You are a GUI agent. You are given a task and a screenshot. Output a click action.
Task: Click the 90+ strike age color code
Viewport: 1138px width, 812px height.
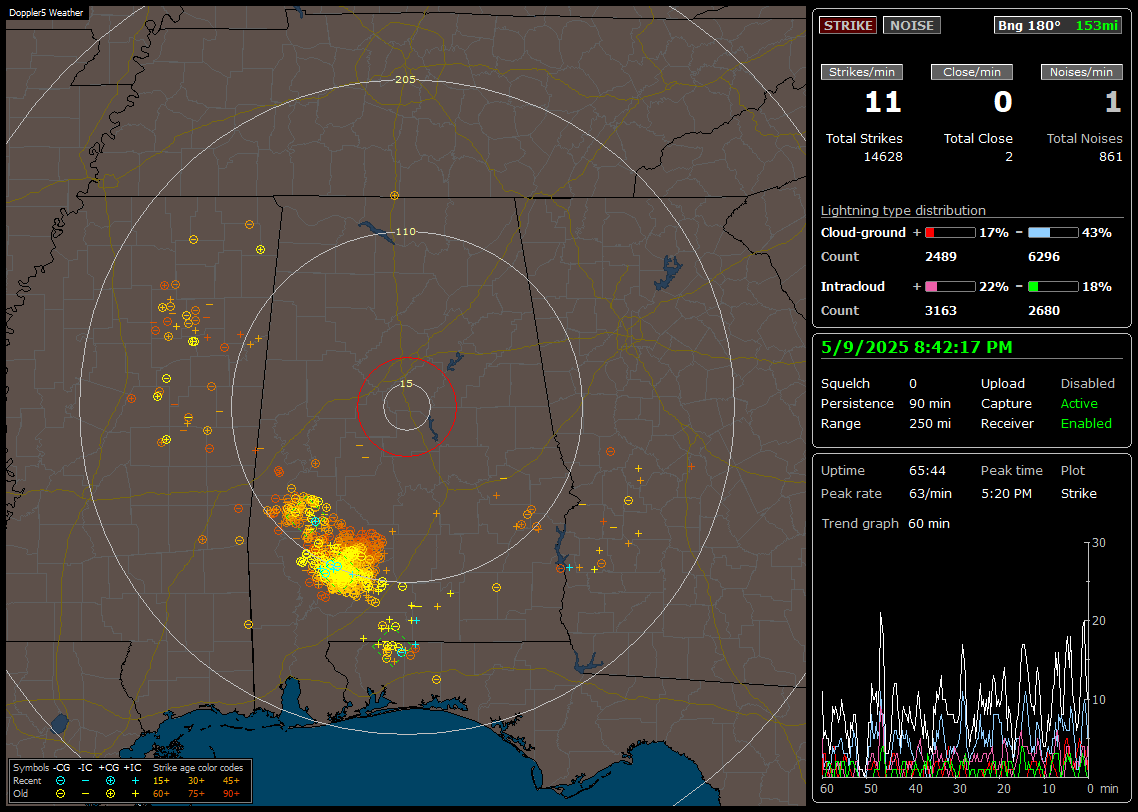pyautogui.click(x=231, y=794)
